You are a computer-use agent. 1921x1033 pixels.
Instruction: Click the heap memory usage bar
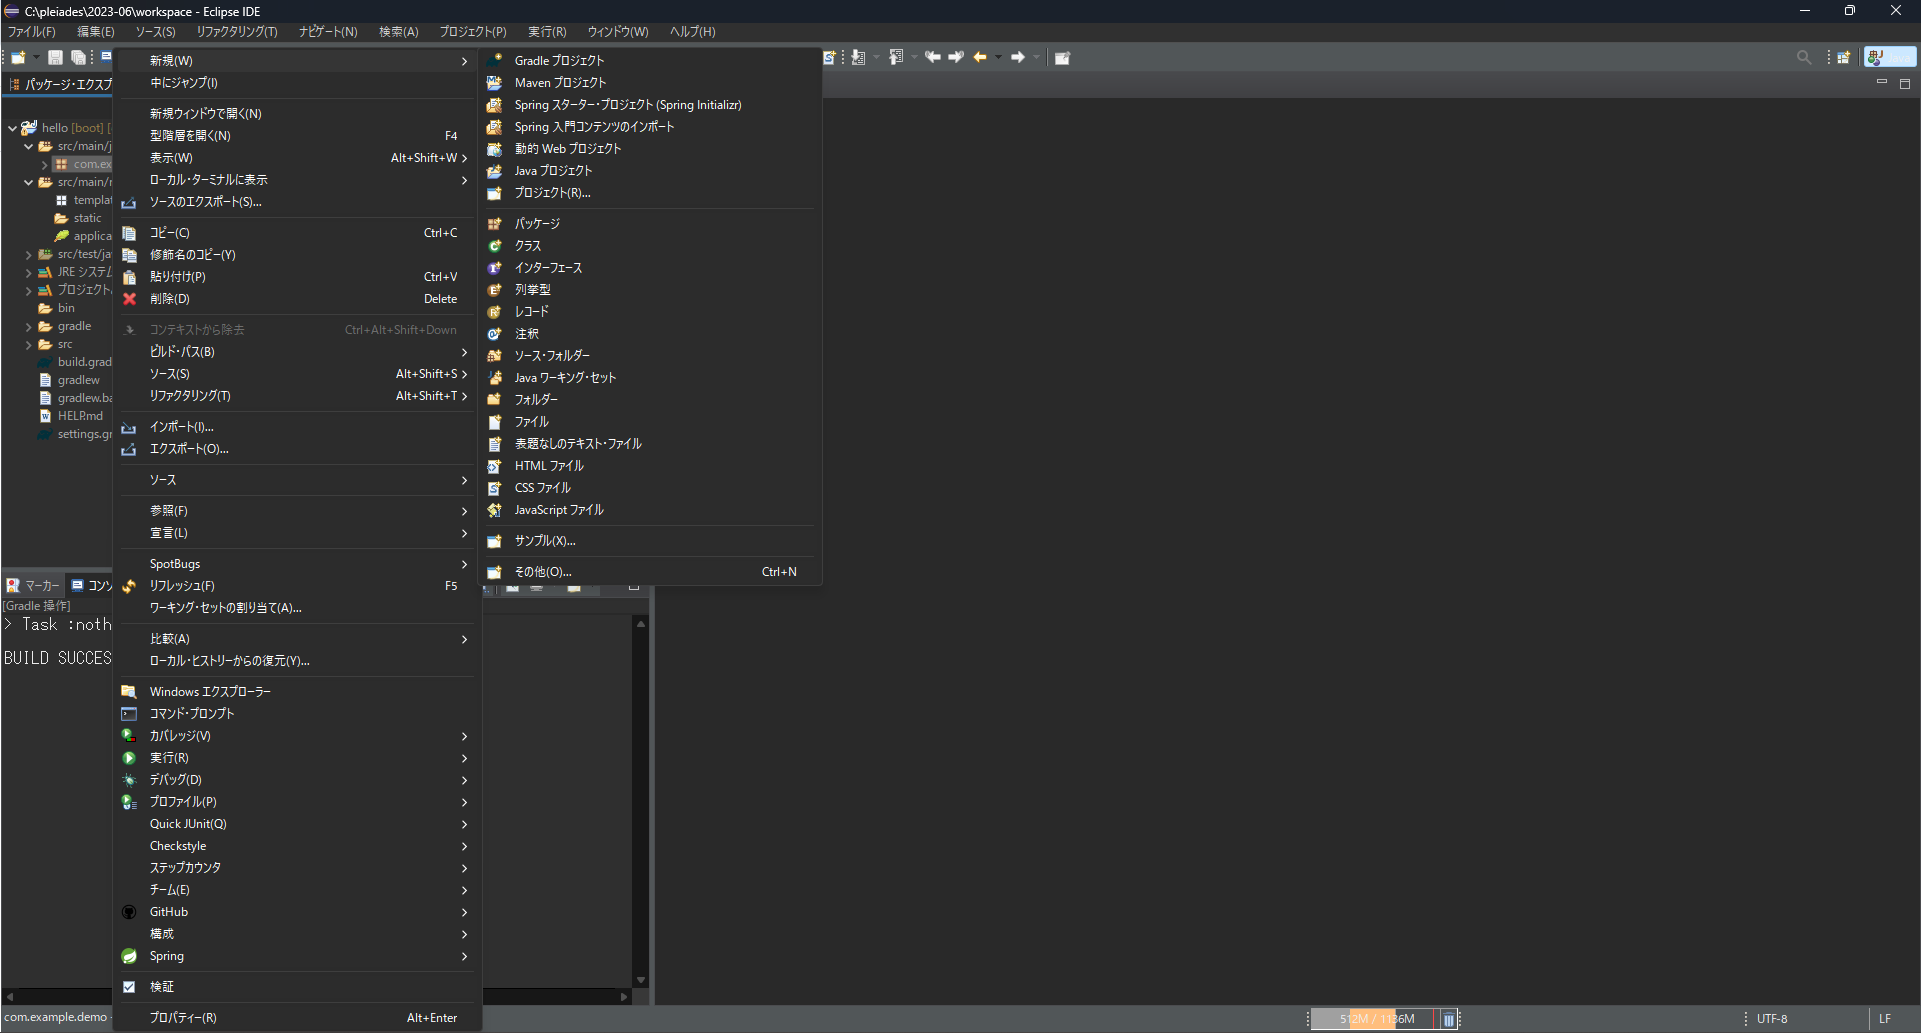pos(1375,1019)
